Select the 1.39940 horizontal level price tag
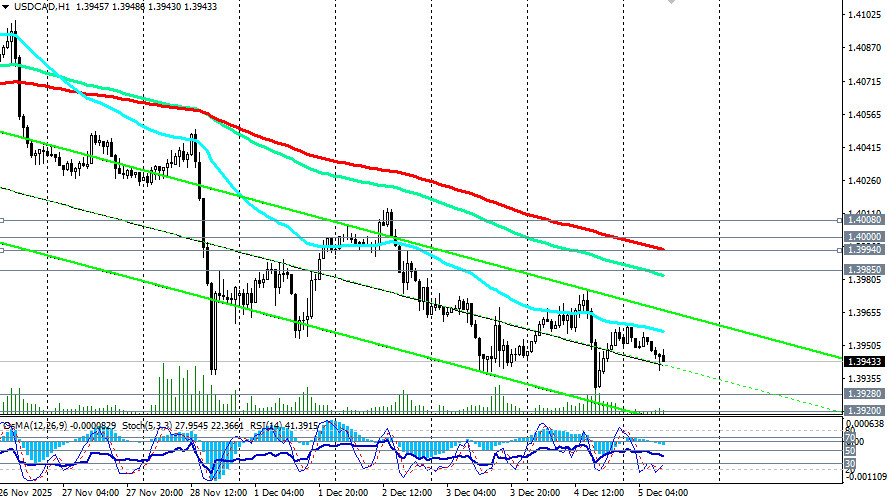Viewport: 887px width, 503px height. [864, 250]
